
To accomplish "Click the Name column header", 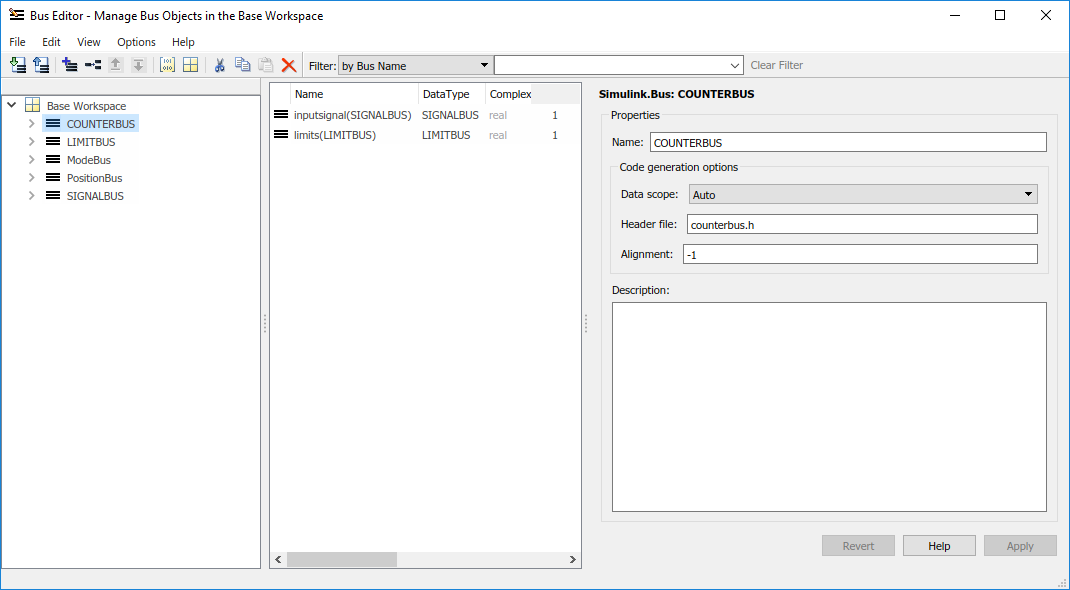I will [x=354, y=94].
